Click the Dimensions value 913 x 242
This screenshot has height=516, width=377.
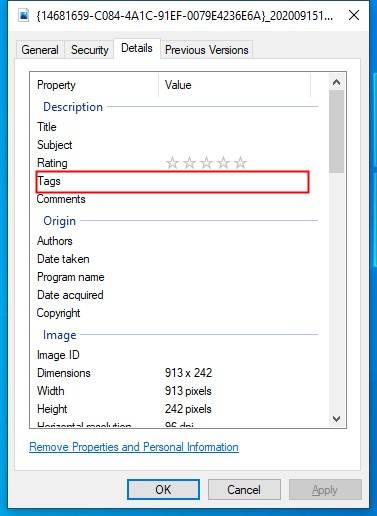[188, 373]
